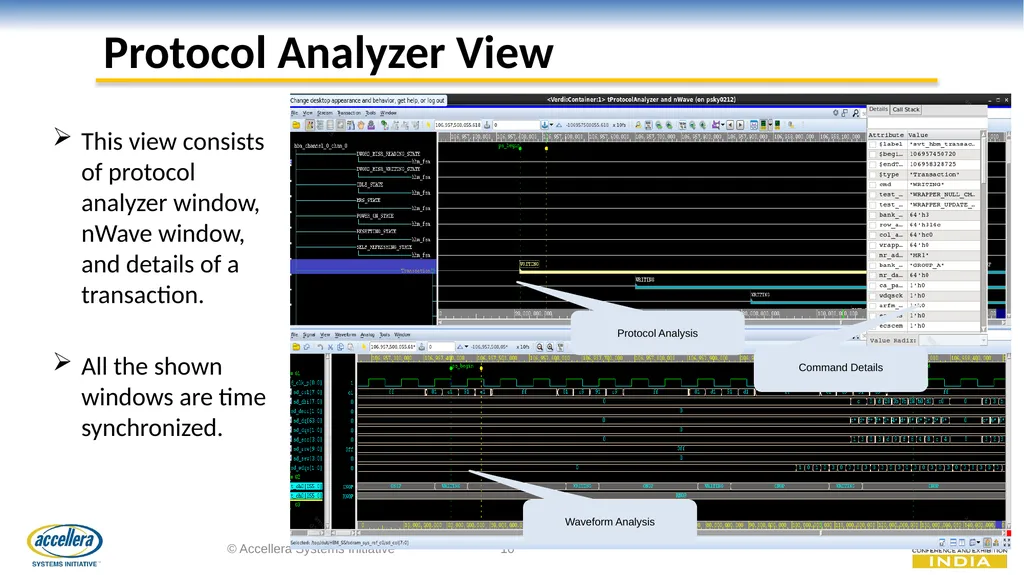Click zoom in magnifier in nWave toolbar
1024x575 pixels.
550,347
